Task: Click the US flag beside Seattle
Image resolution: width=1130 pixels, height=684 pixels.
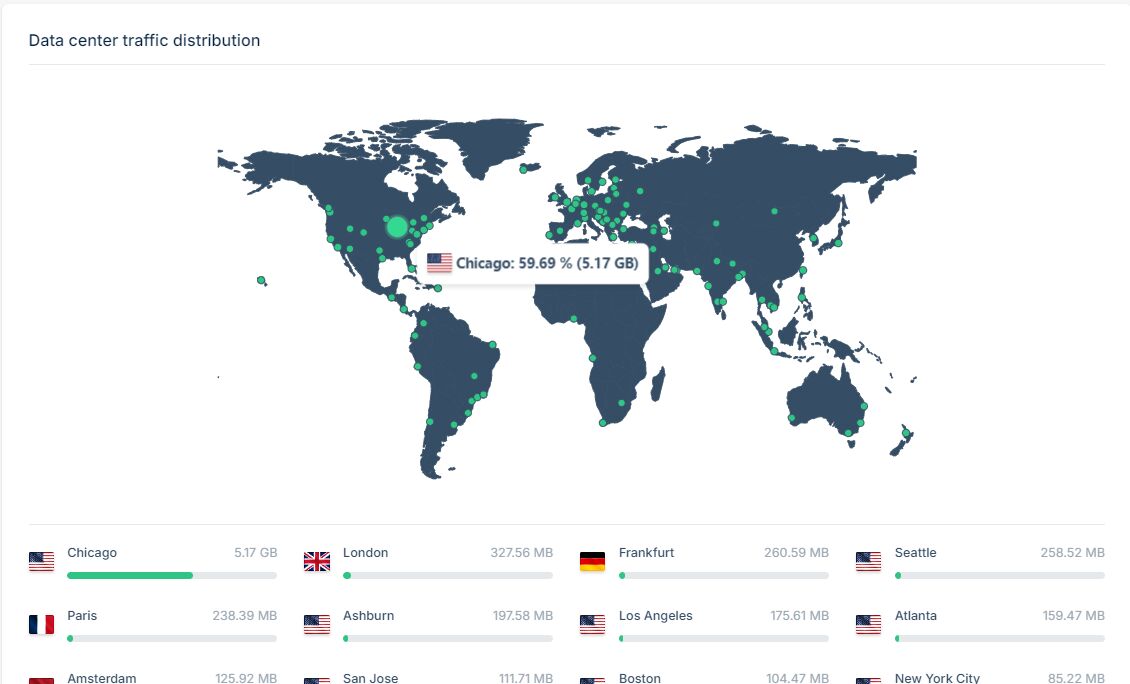Action: point(868,562)
